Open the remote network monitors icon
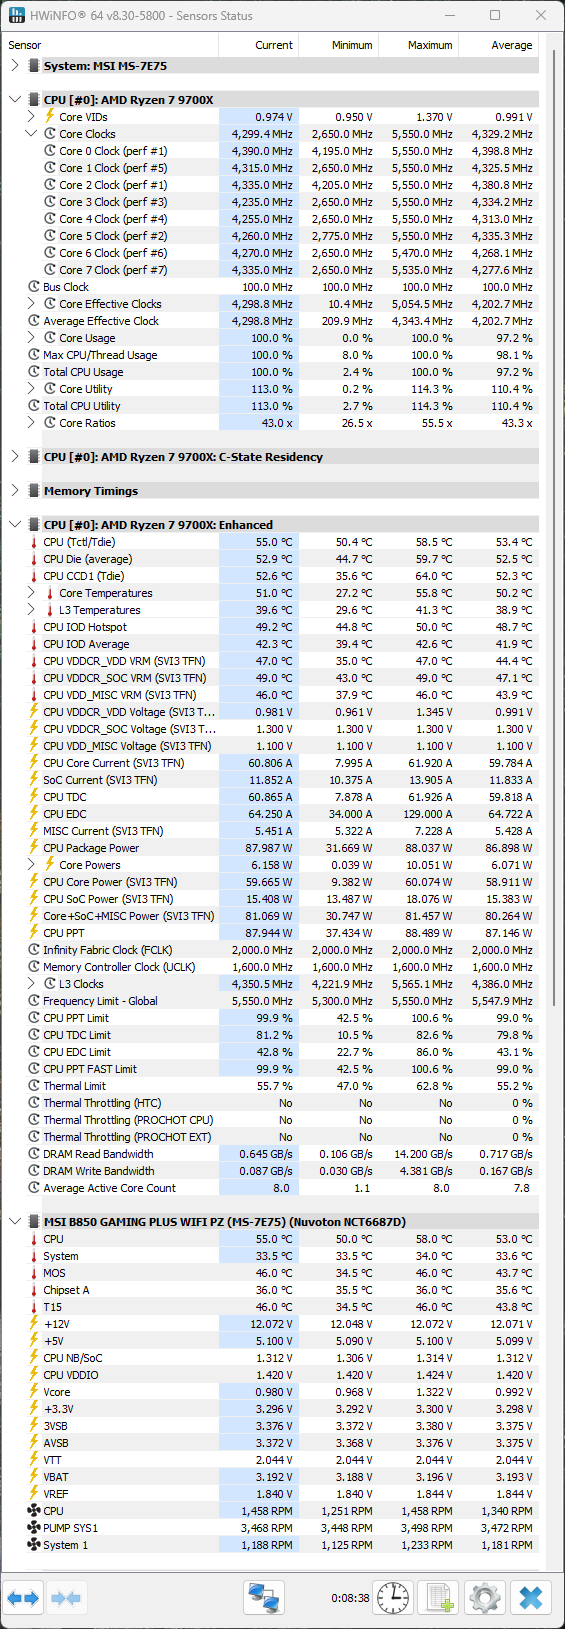 264,1598
